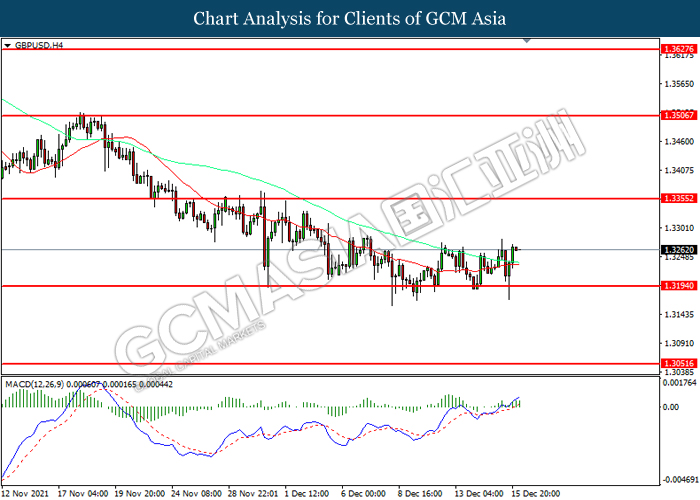700x500 pixels.
Task: Click the 1.30910 price axis value
Action: 679,343
